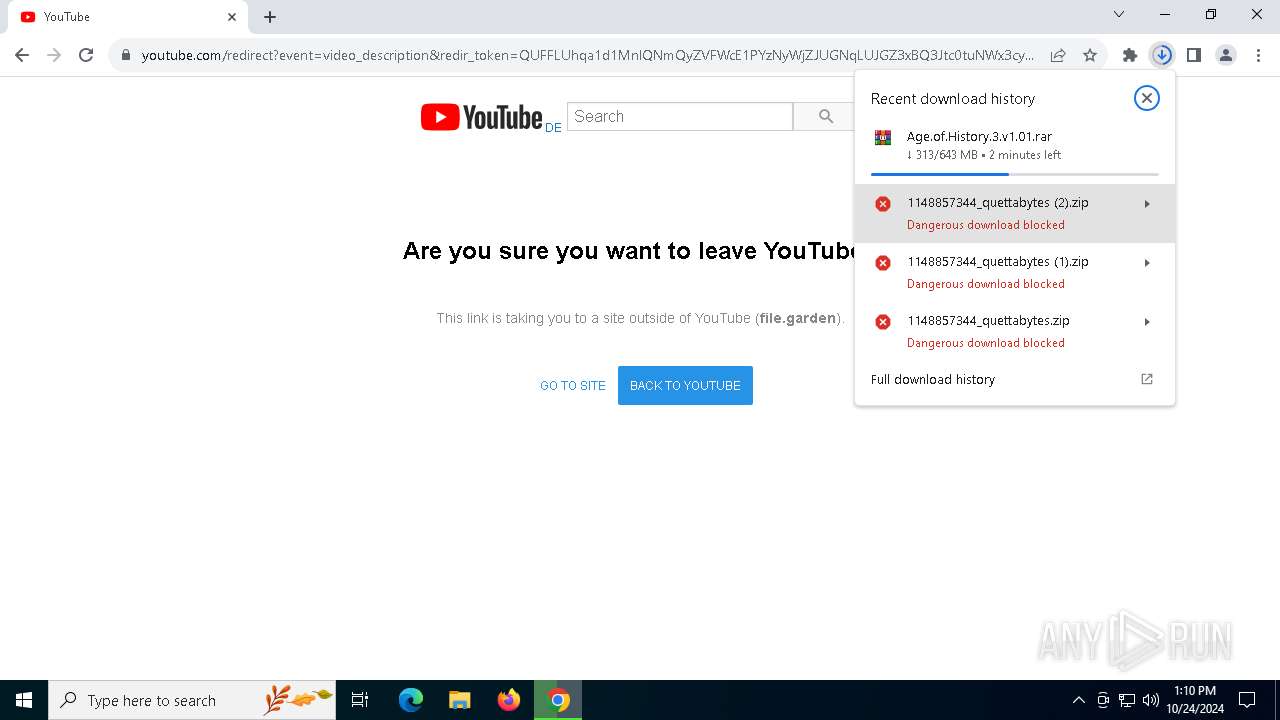Close the YouTube tab

click(x=232, y=17)
